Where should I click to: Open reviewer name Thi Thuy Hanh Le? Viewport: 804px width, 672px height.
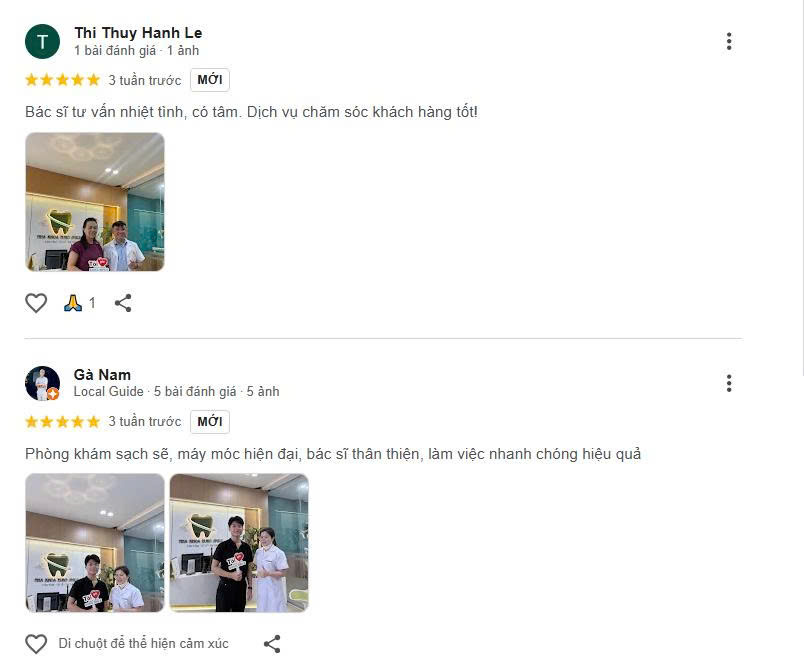[x=138, y=33]
